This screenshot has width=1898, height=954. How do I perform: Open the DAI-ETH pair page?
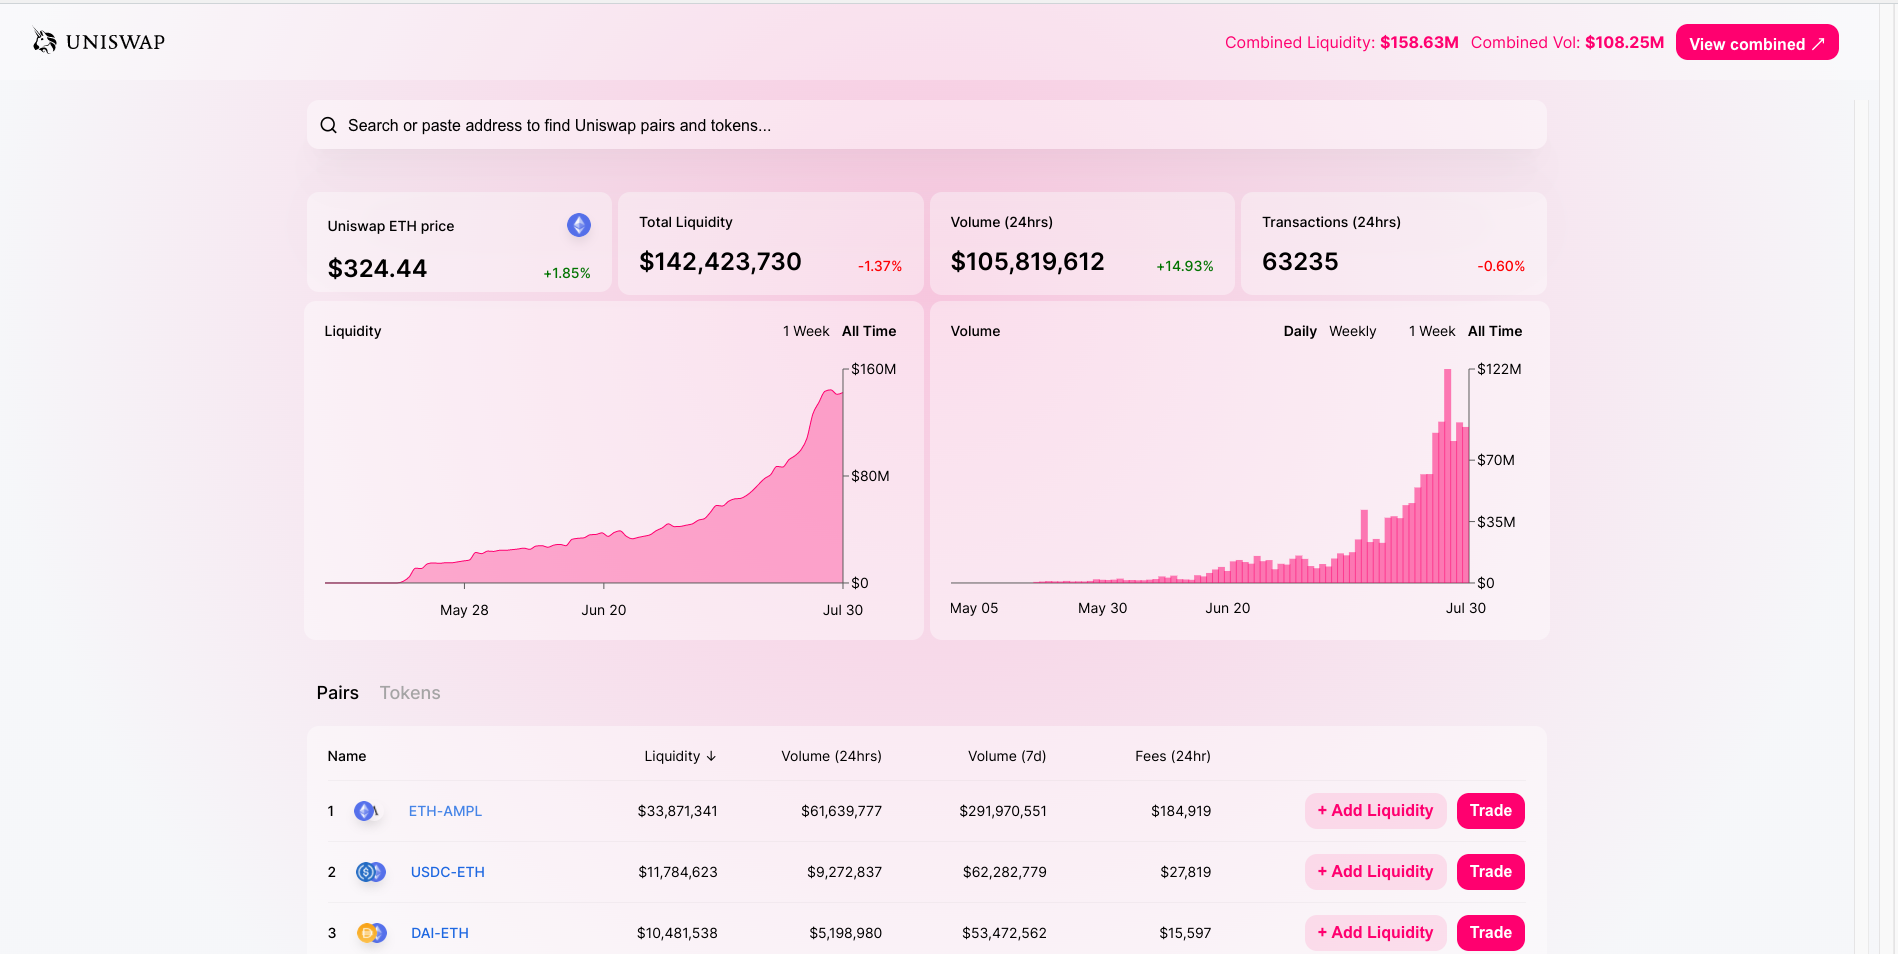point(439,932)
